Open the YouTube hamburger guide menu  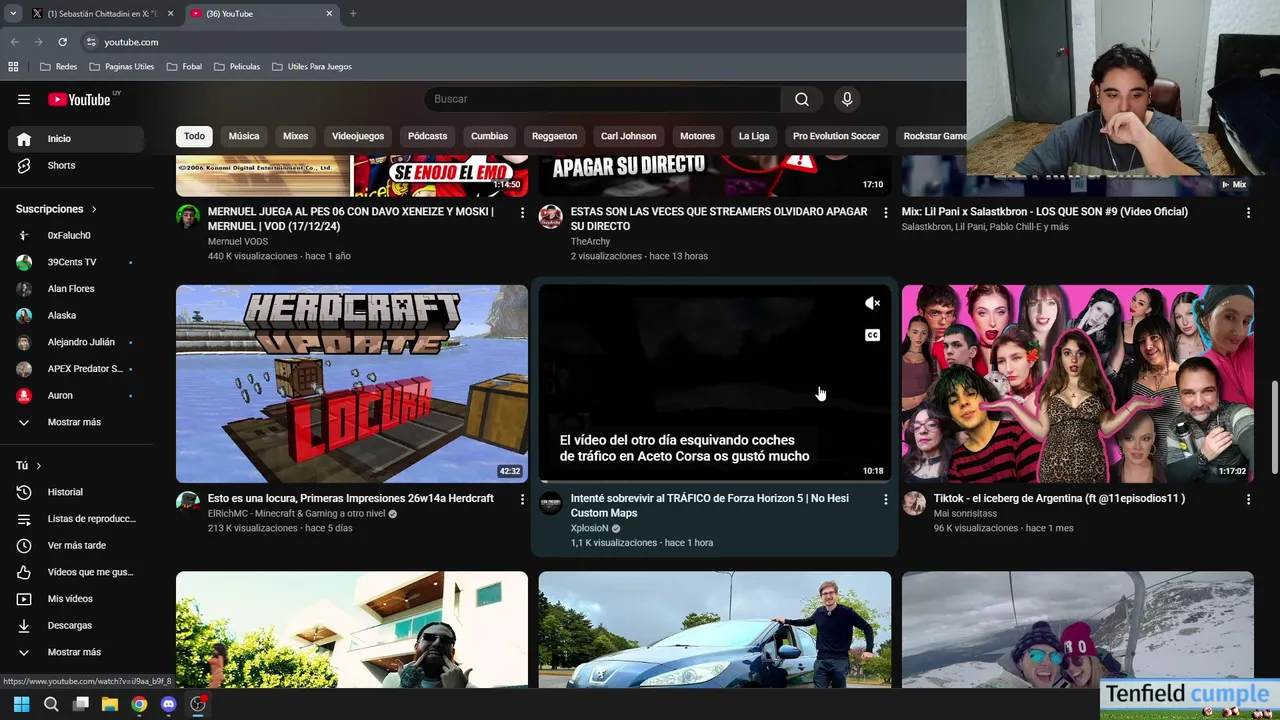coord(24,99)
